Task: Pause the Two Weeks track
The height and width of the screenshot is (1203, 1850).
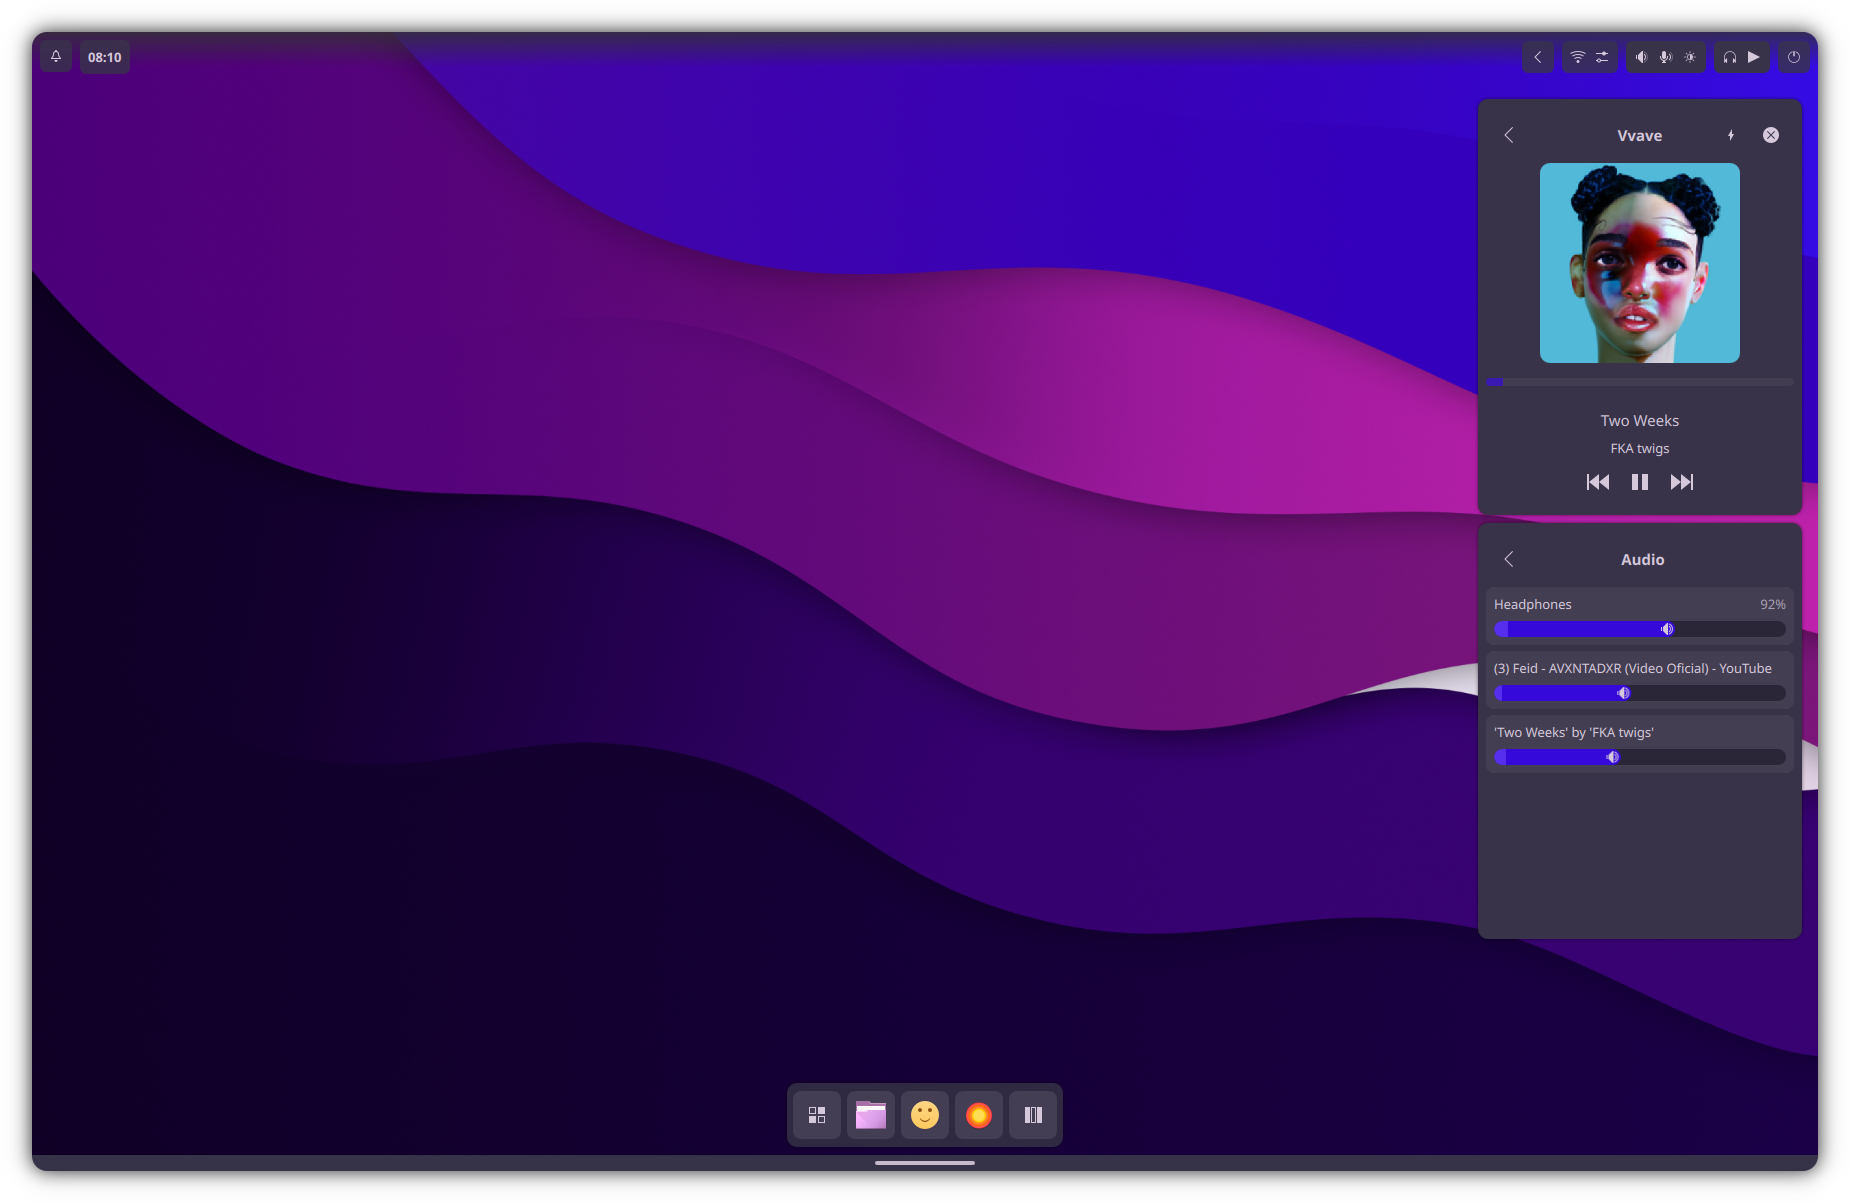Action: pos(1640,482)
